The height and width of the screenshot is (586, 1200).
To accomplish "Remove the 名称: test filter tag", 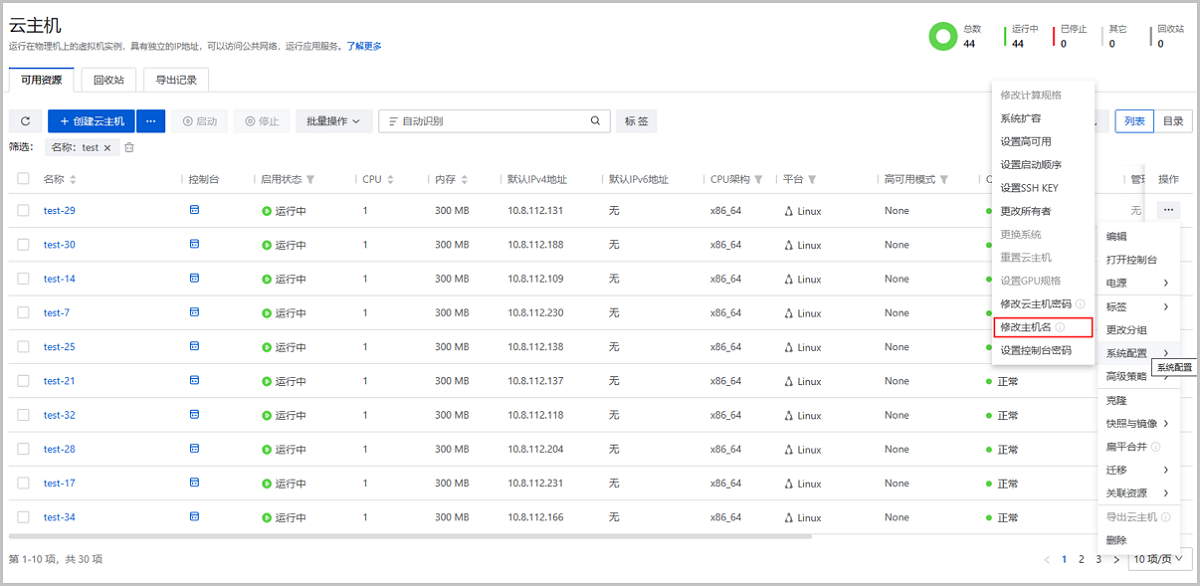I will point(108,147).
